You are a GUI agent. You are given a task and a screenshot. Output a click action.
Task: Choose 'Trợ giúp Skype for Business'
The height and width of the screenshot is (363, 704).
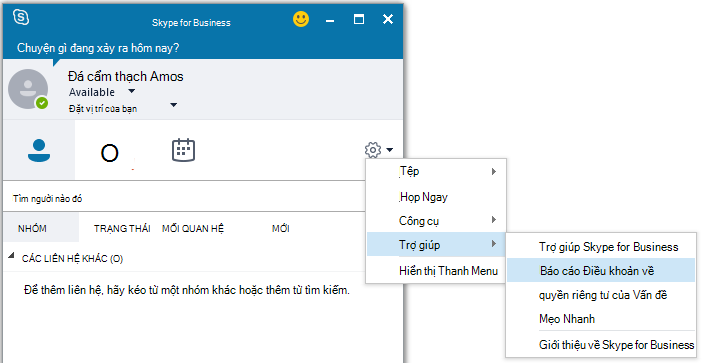click(x=601, y=247)
